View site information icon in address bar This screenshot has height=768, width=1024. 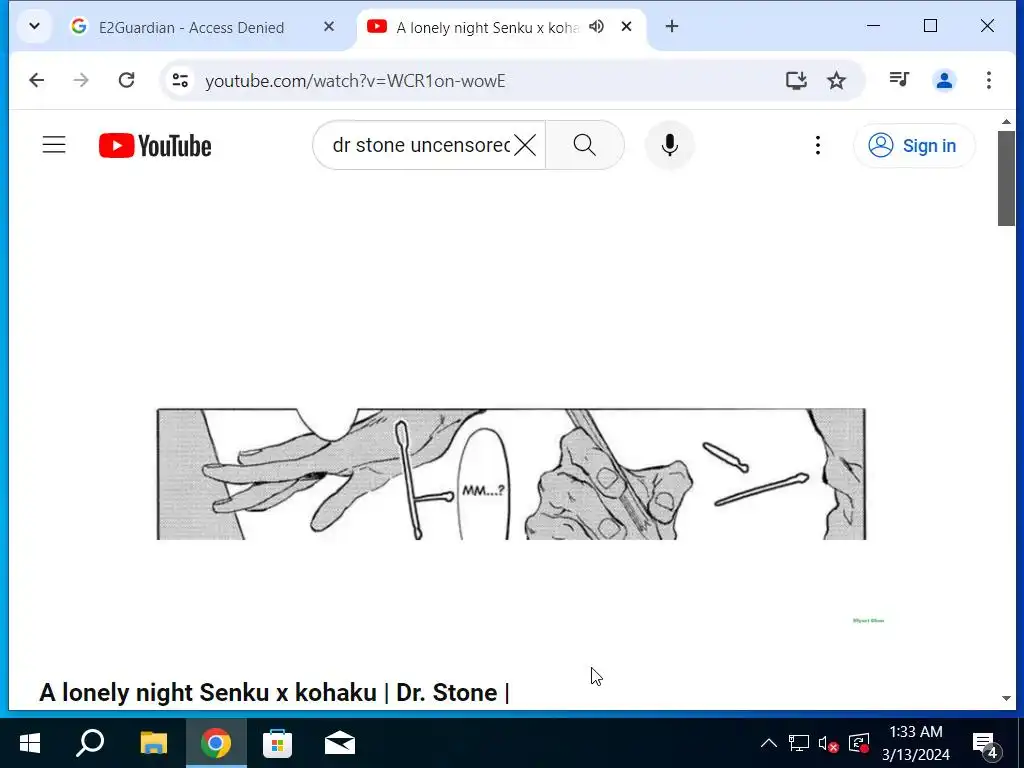(180, 80)
